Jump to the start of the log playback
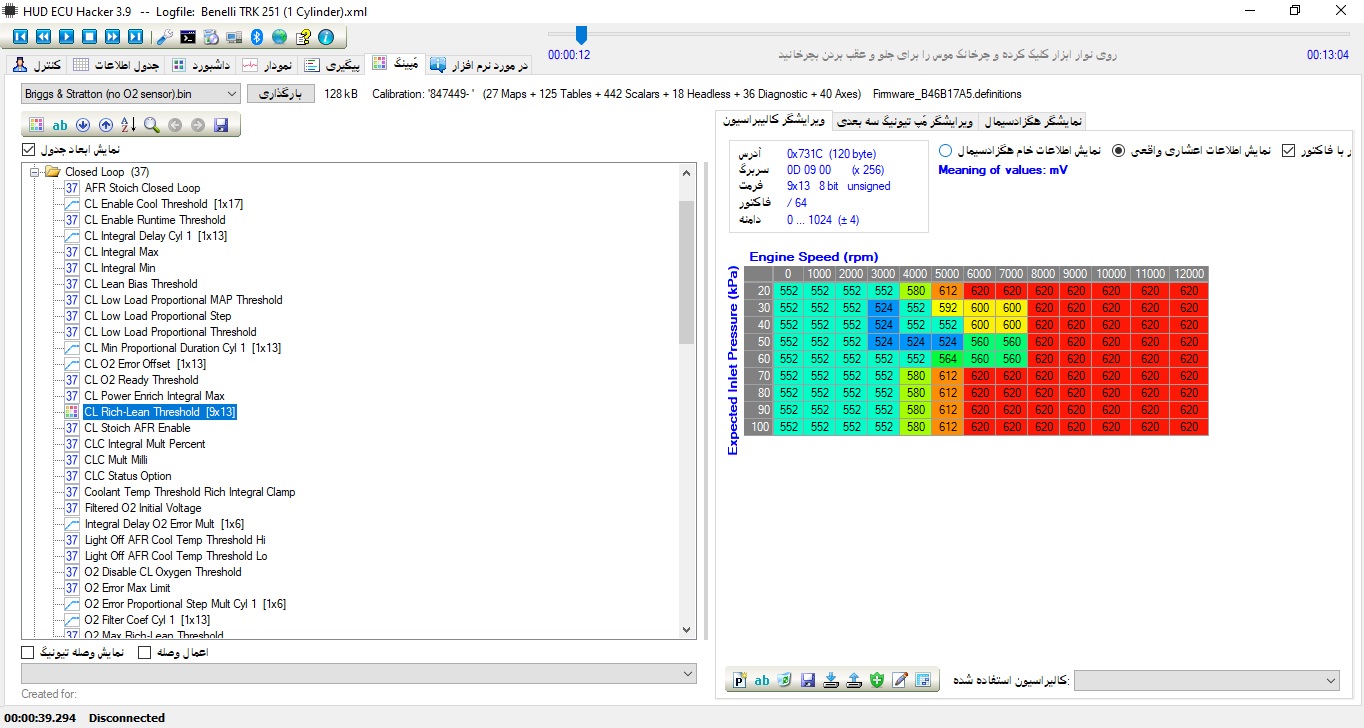This screenshot has width=1364, height=728. tap(20, 37)
